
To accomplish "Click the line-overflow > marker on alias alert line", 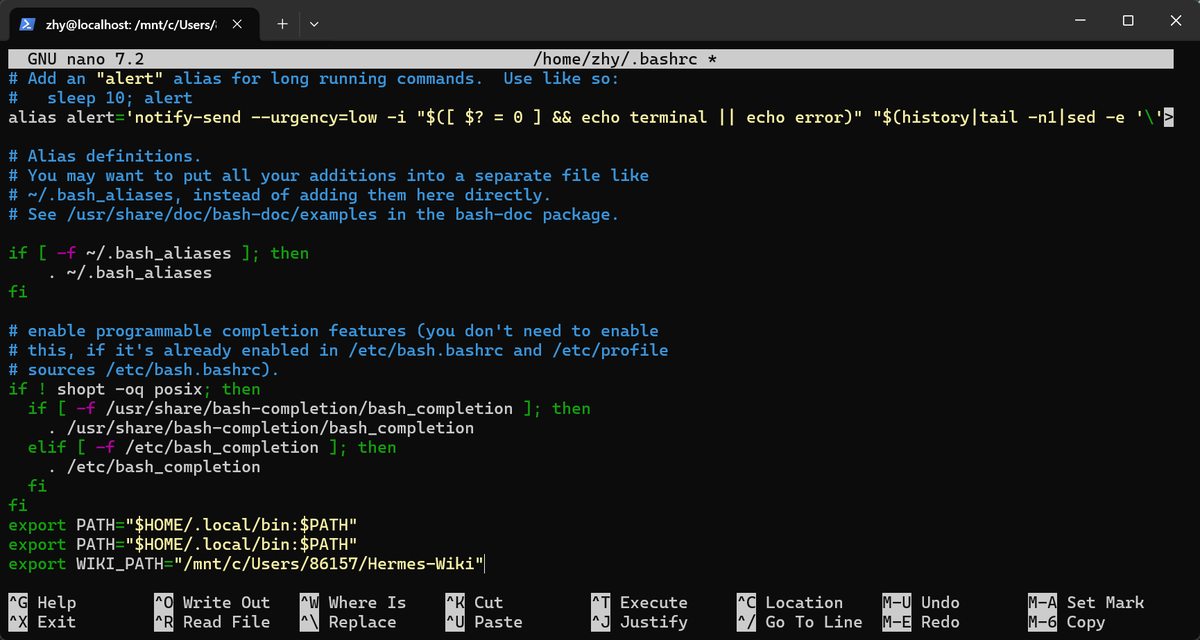I will click(x=1167, y=118).
